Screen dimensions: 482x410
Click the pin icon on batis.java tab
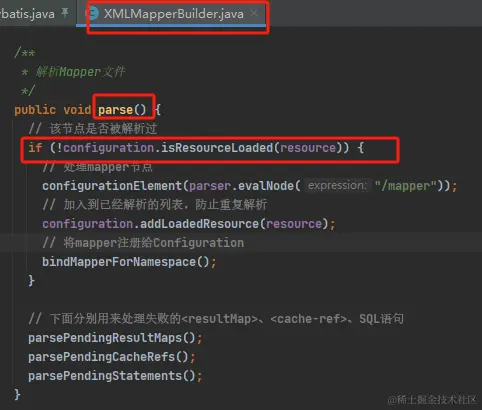[x=65, y=13]
